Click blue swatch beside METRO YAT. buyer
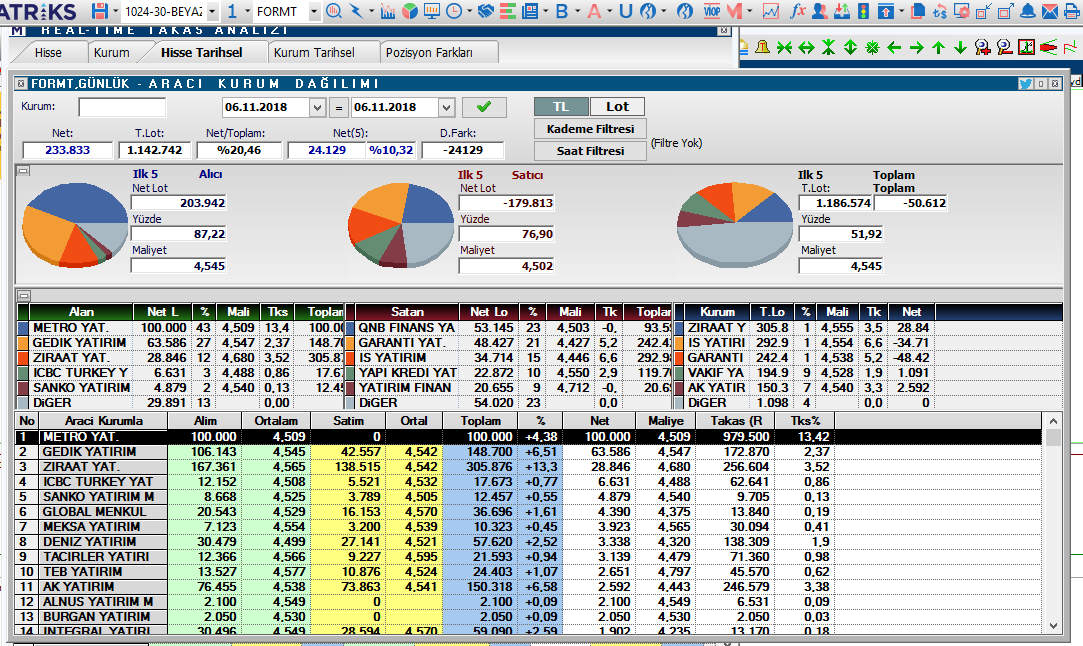Viewport: 1083px width, 646px height. [23, 328]
